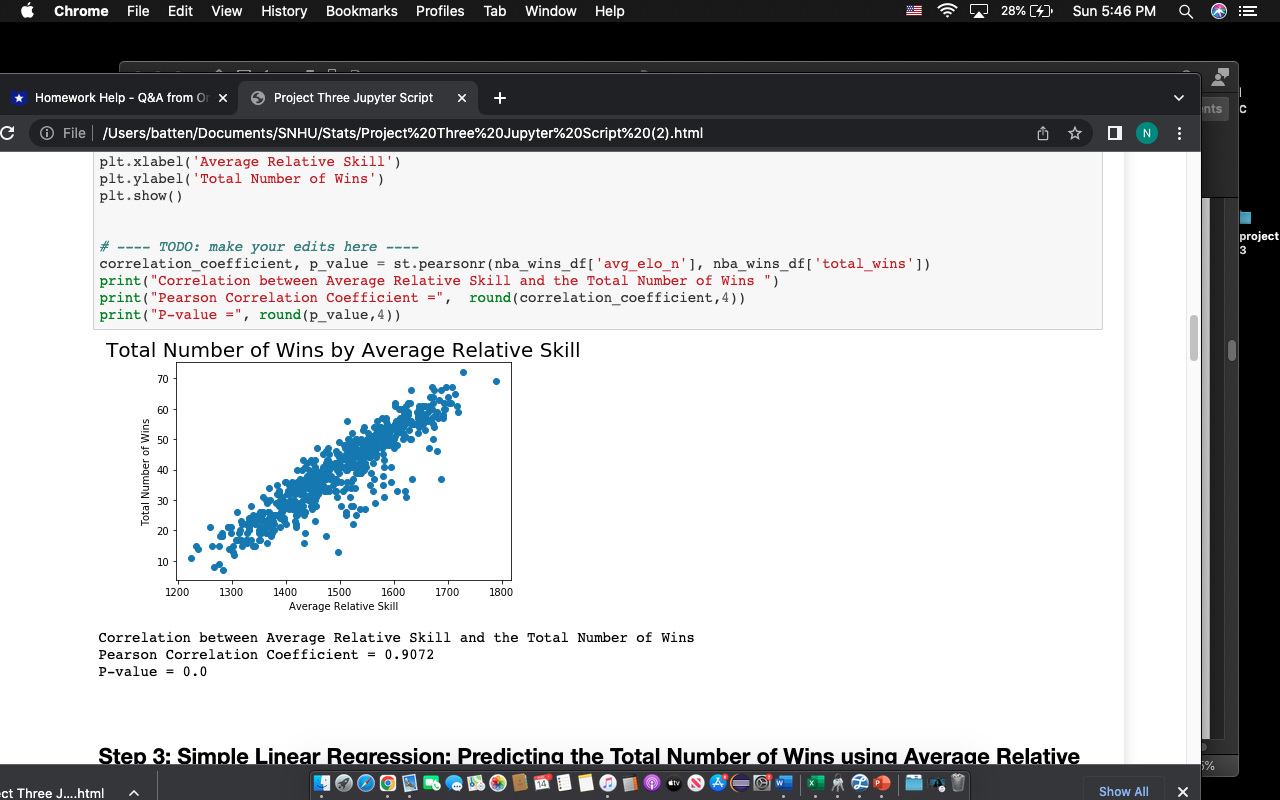Open the History menu
Screen dimensions: 1280x800
tap(283, 11)
